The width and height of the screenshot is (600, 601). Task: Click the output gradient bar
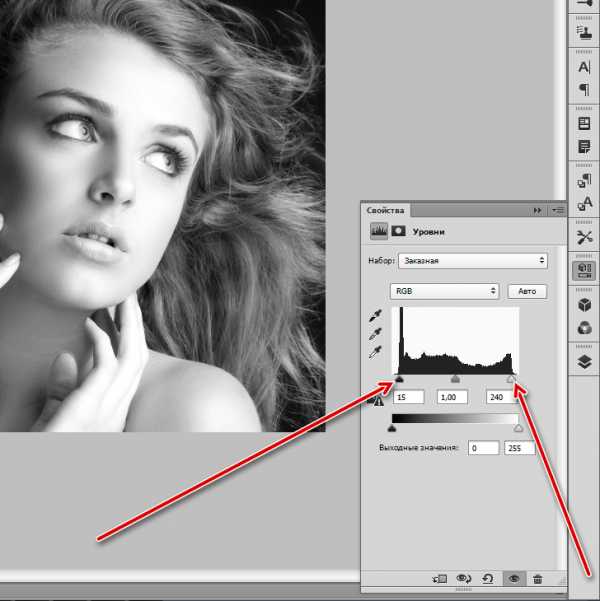[x=455, y=418]
